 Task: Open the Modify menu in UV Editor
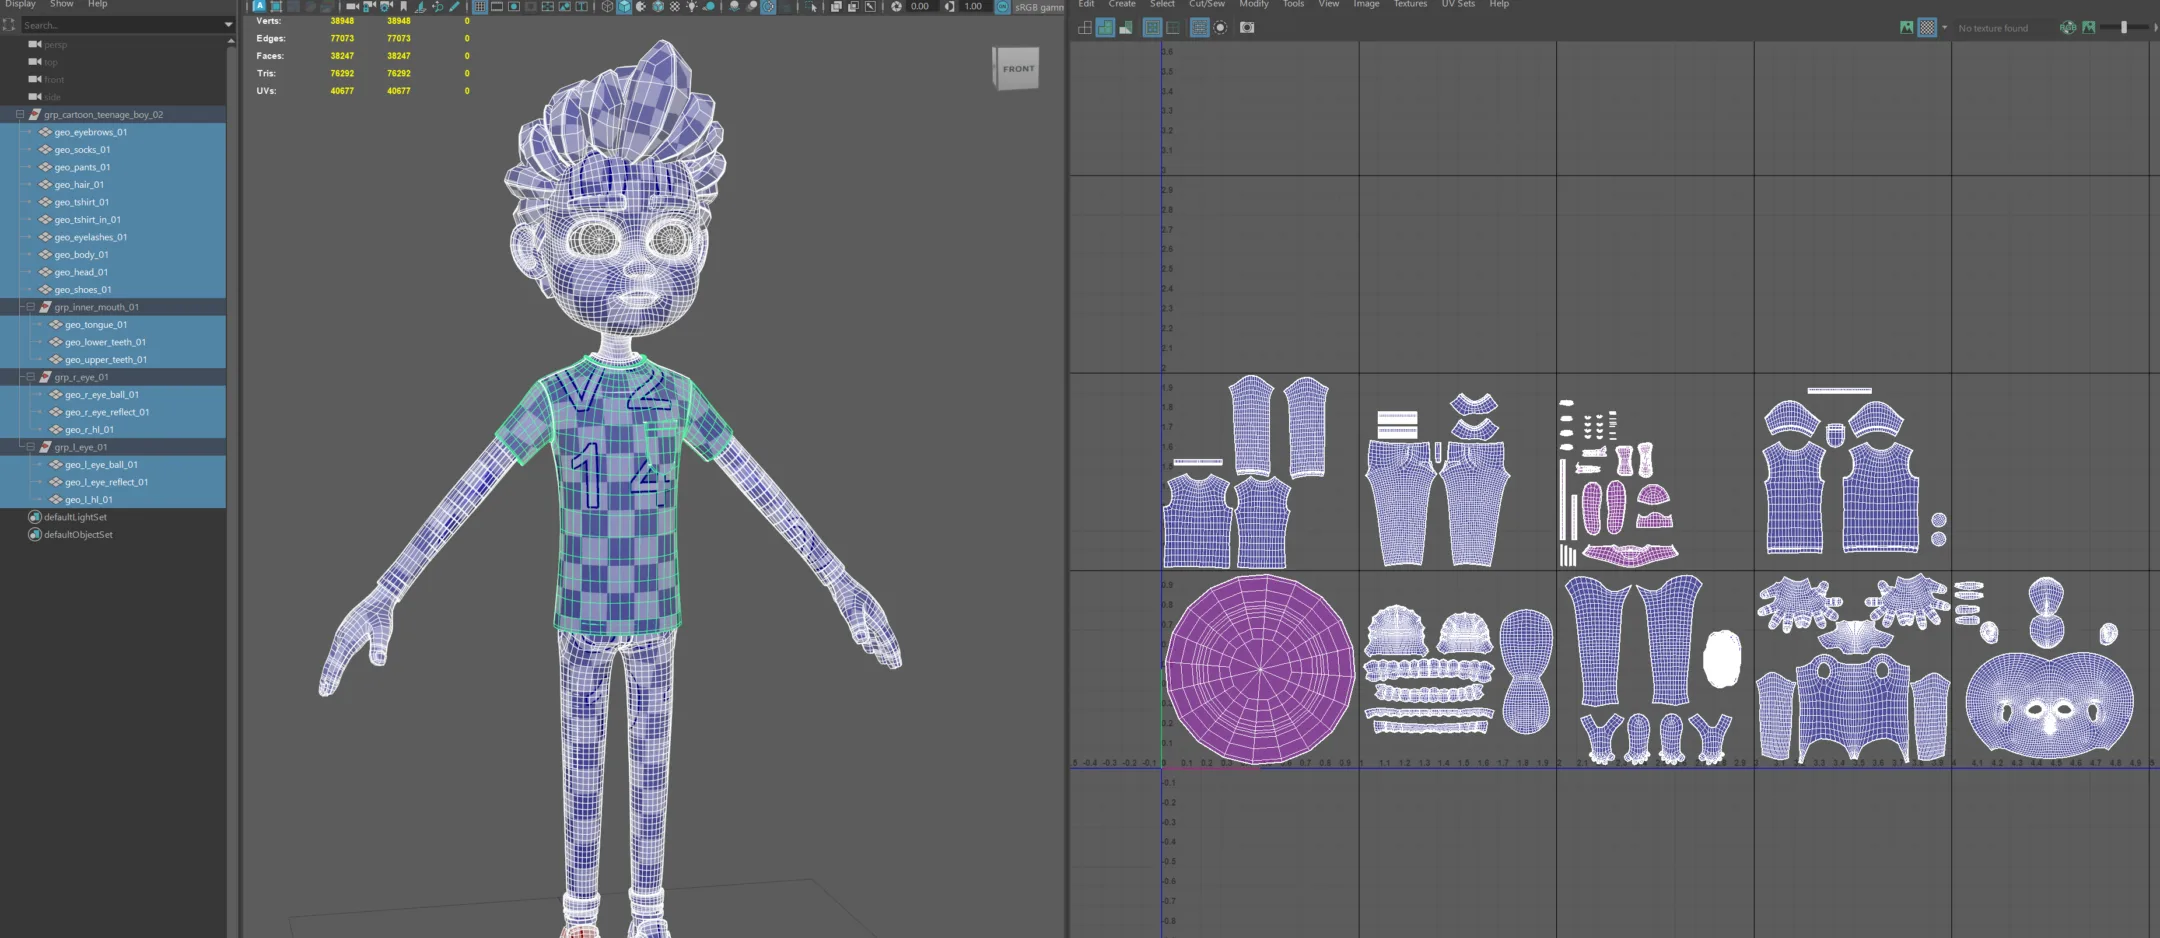(1254, 4)
